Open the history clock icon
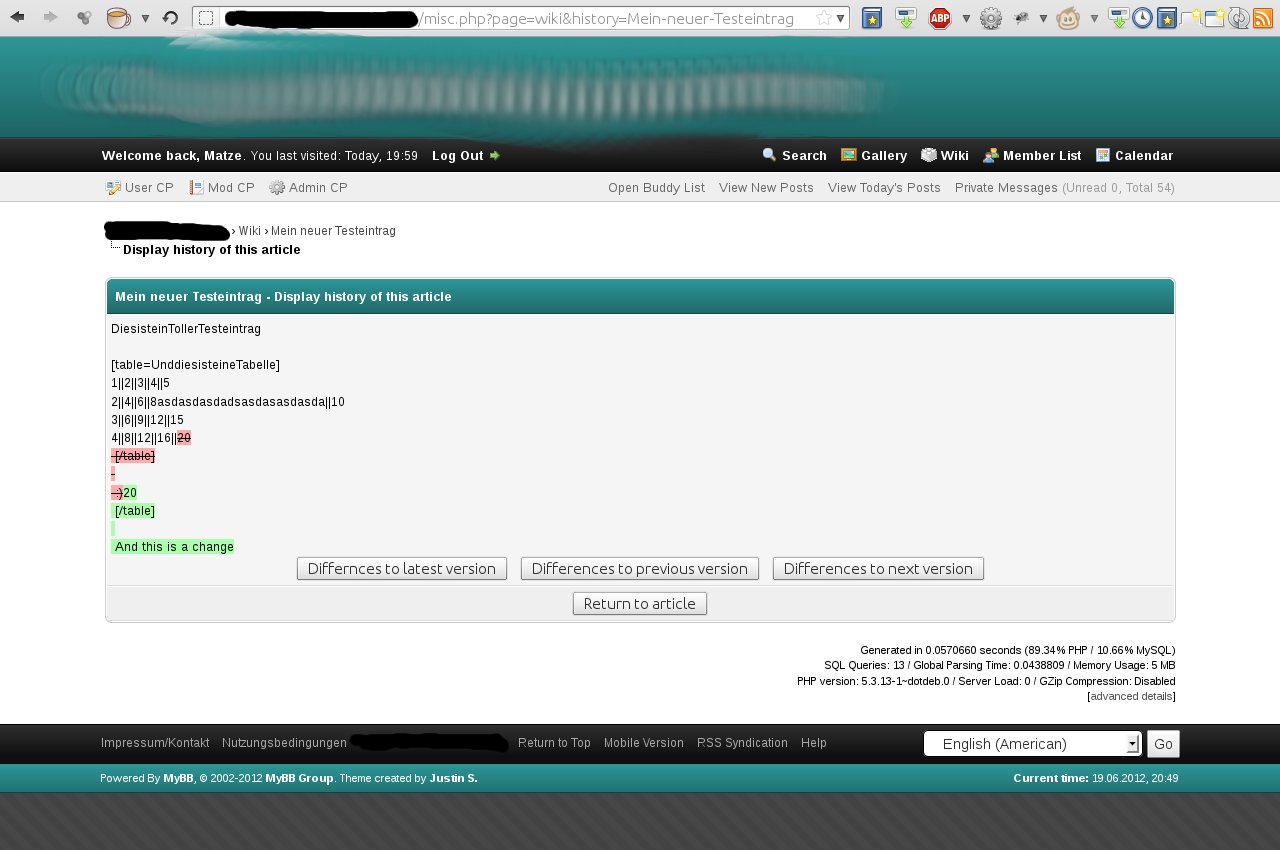Screen dimensions: 1280x850 click(x=1142, y=18)
